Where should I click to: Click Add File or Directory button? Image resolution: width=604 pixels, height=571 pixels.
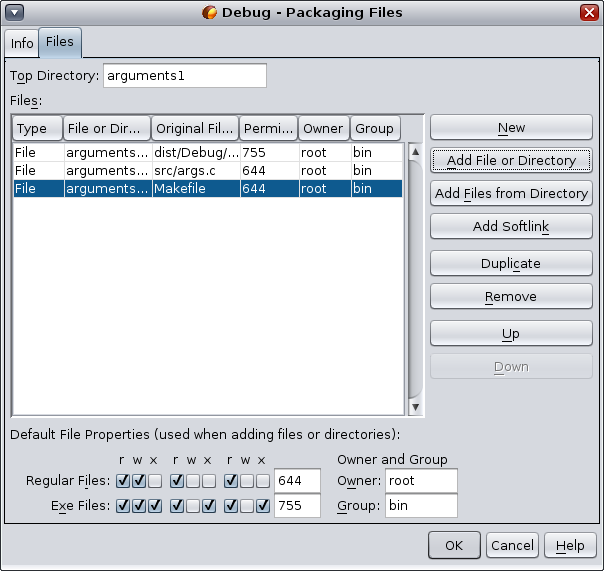click(511, 160)
